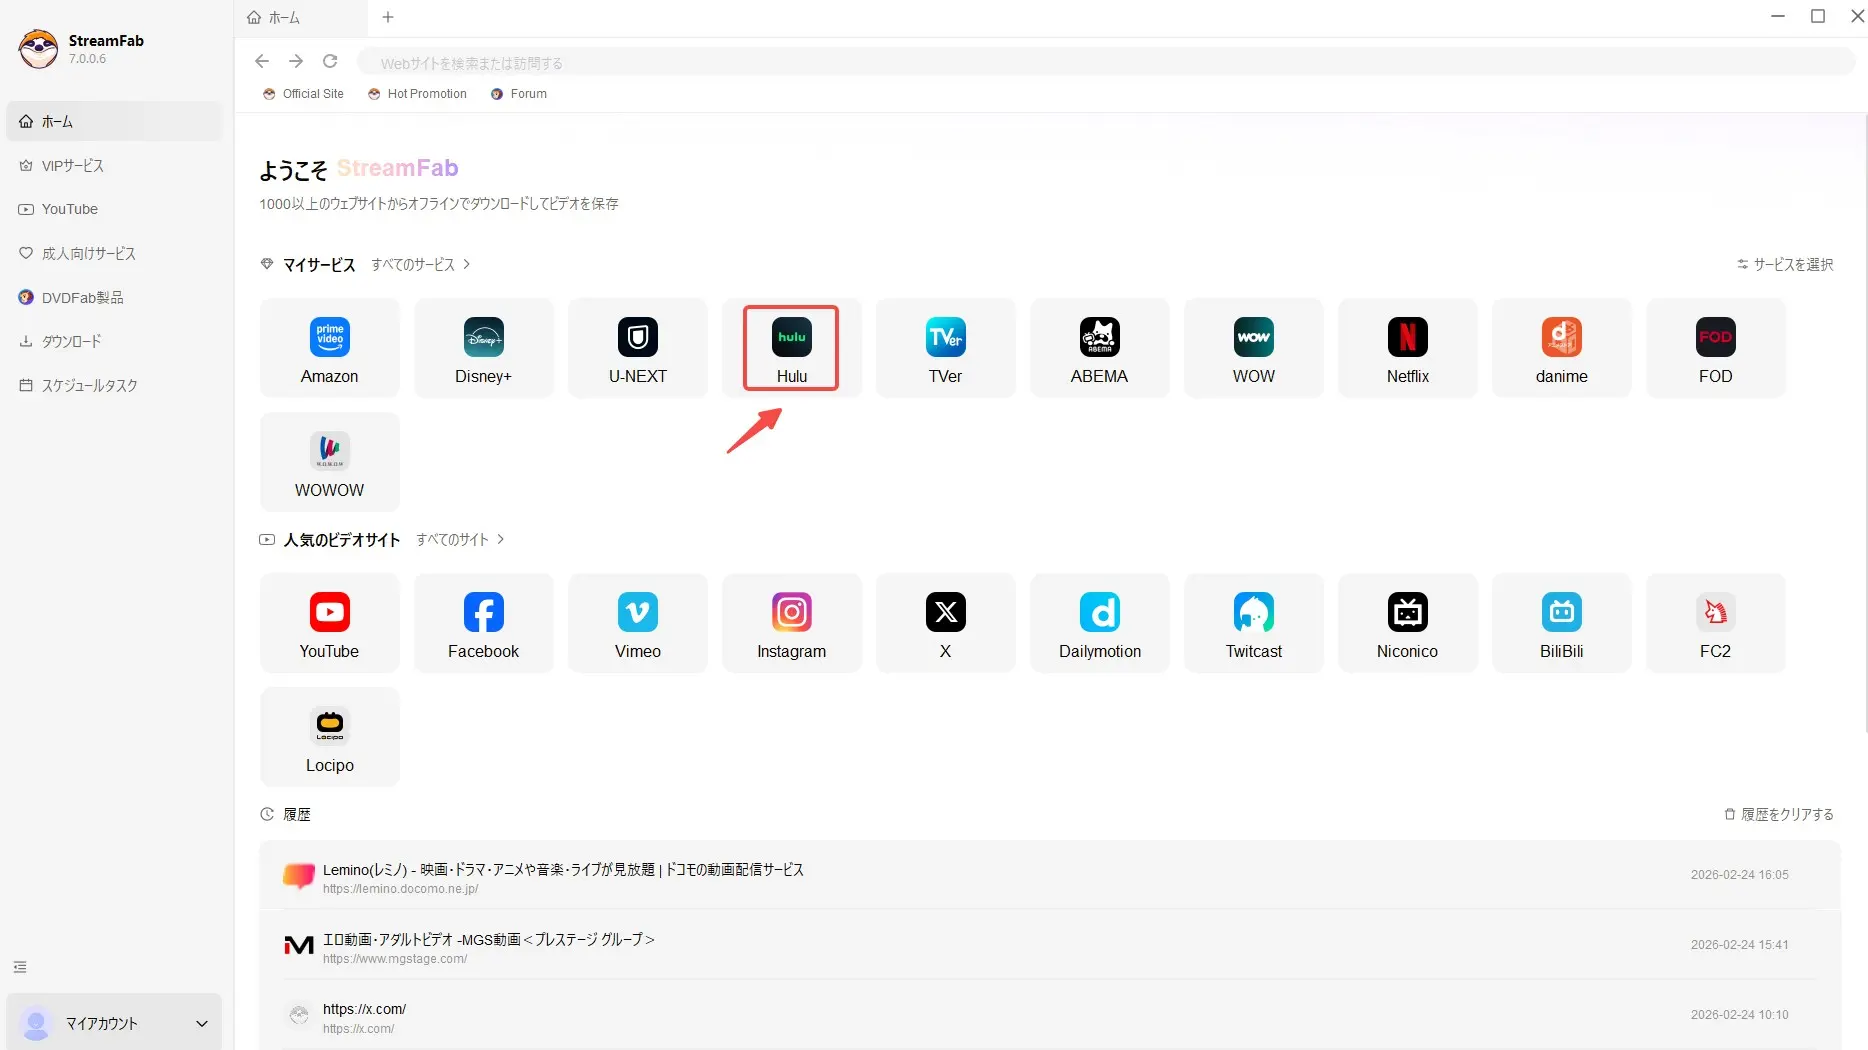Select ホーム in the sidebar
This screenshot has height=1050, width=1868.
tap(114, 121)
